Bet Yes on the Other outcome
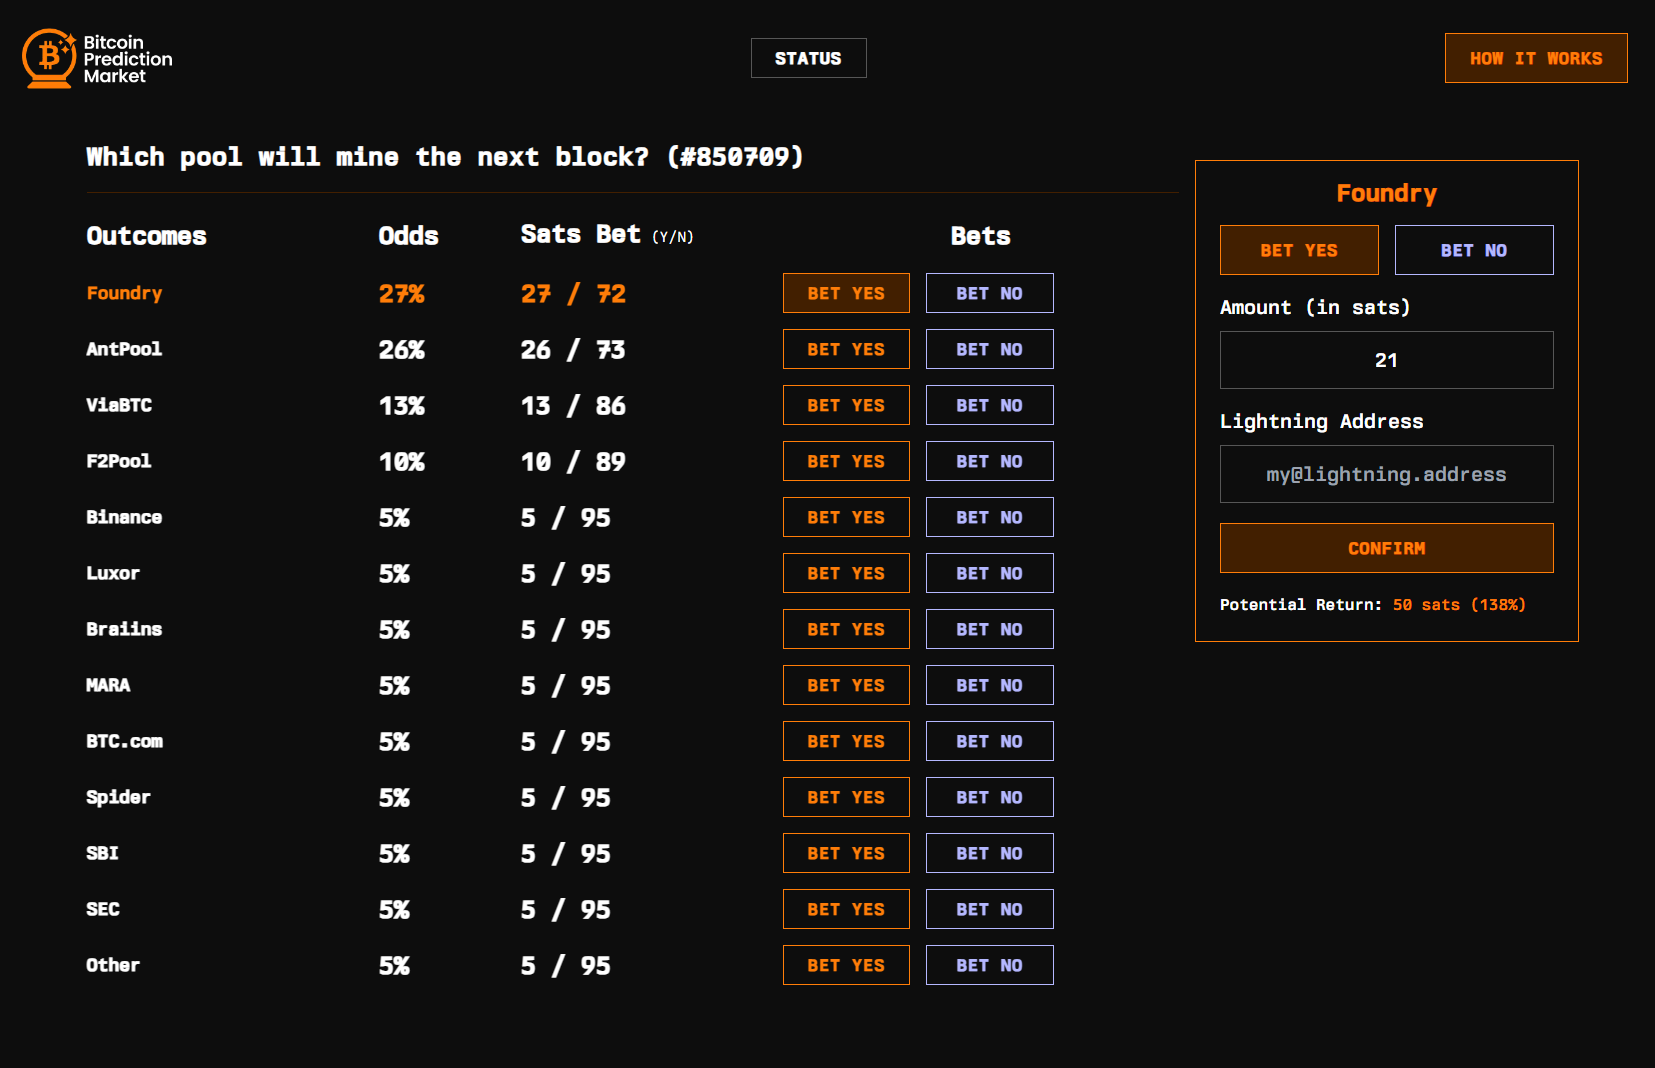Image resolution: width=1655 pixels, height=1068 pixels. coord(846,965)
